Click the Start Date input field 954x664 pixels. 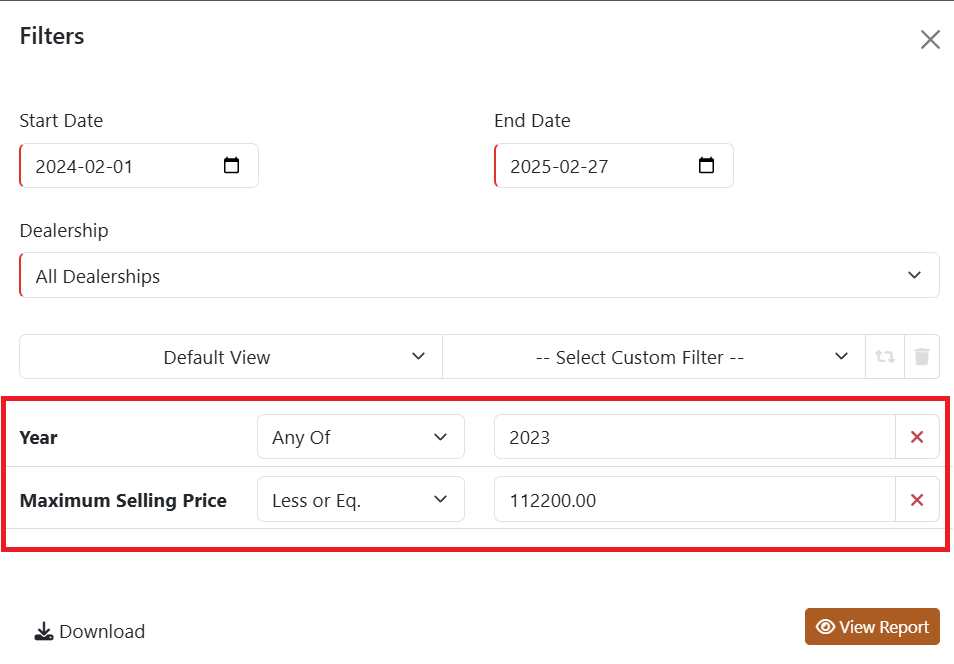click(120, 166)
